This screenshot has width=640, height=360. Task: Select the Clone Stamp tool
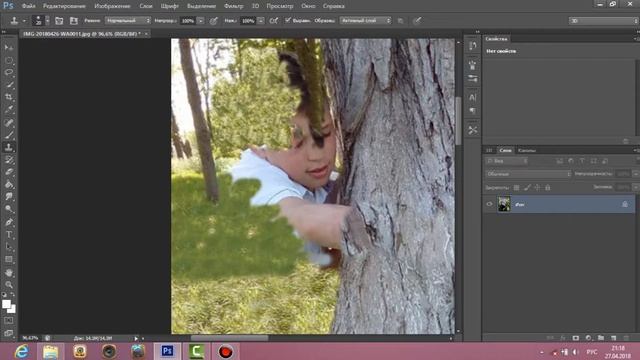tap(9, 147)
